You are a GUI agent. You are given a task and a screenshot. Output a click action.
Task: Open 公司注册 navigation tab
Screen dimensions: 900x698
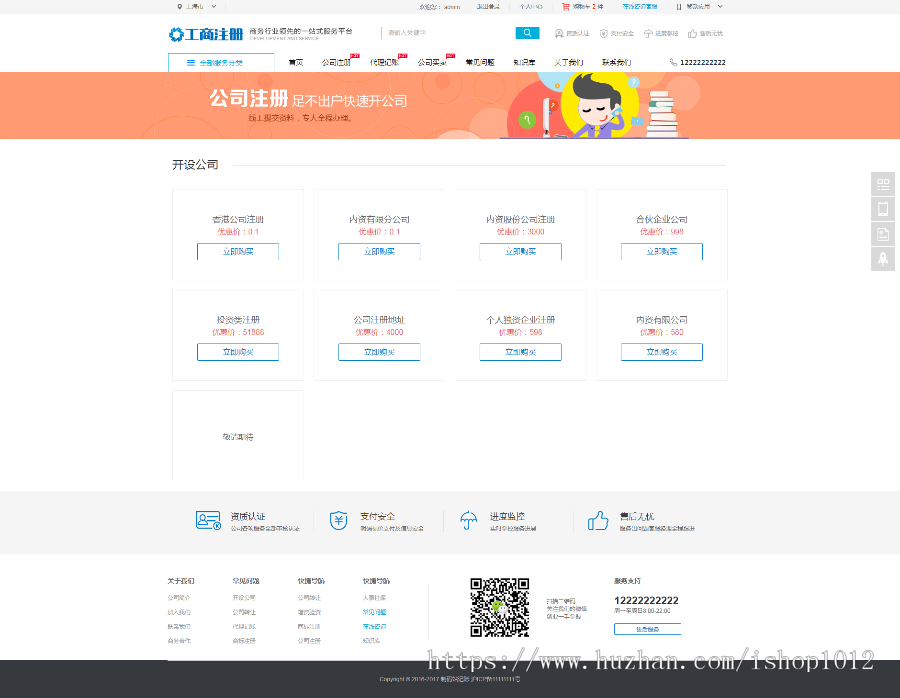click(336, 63)
